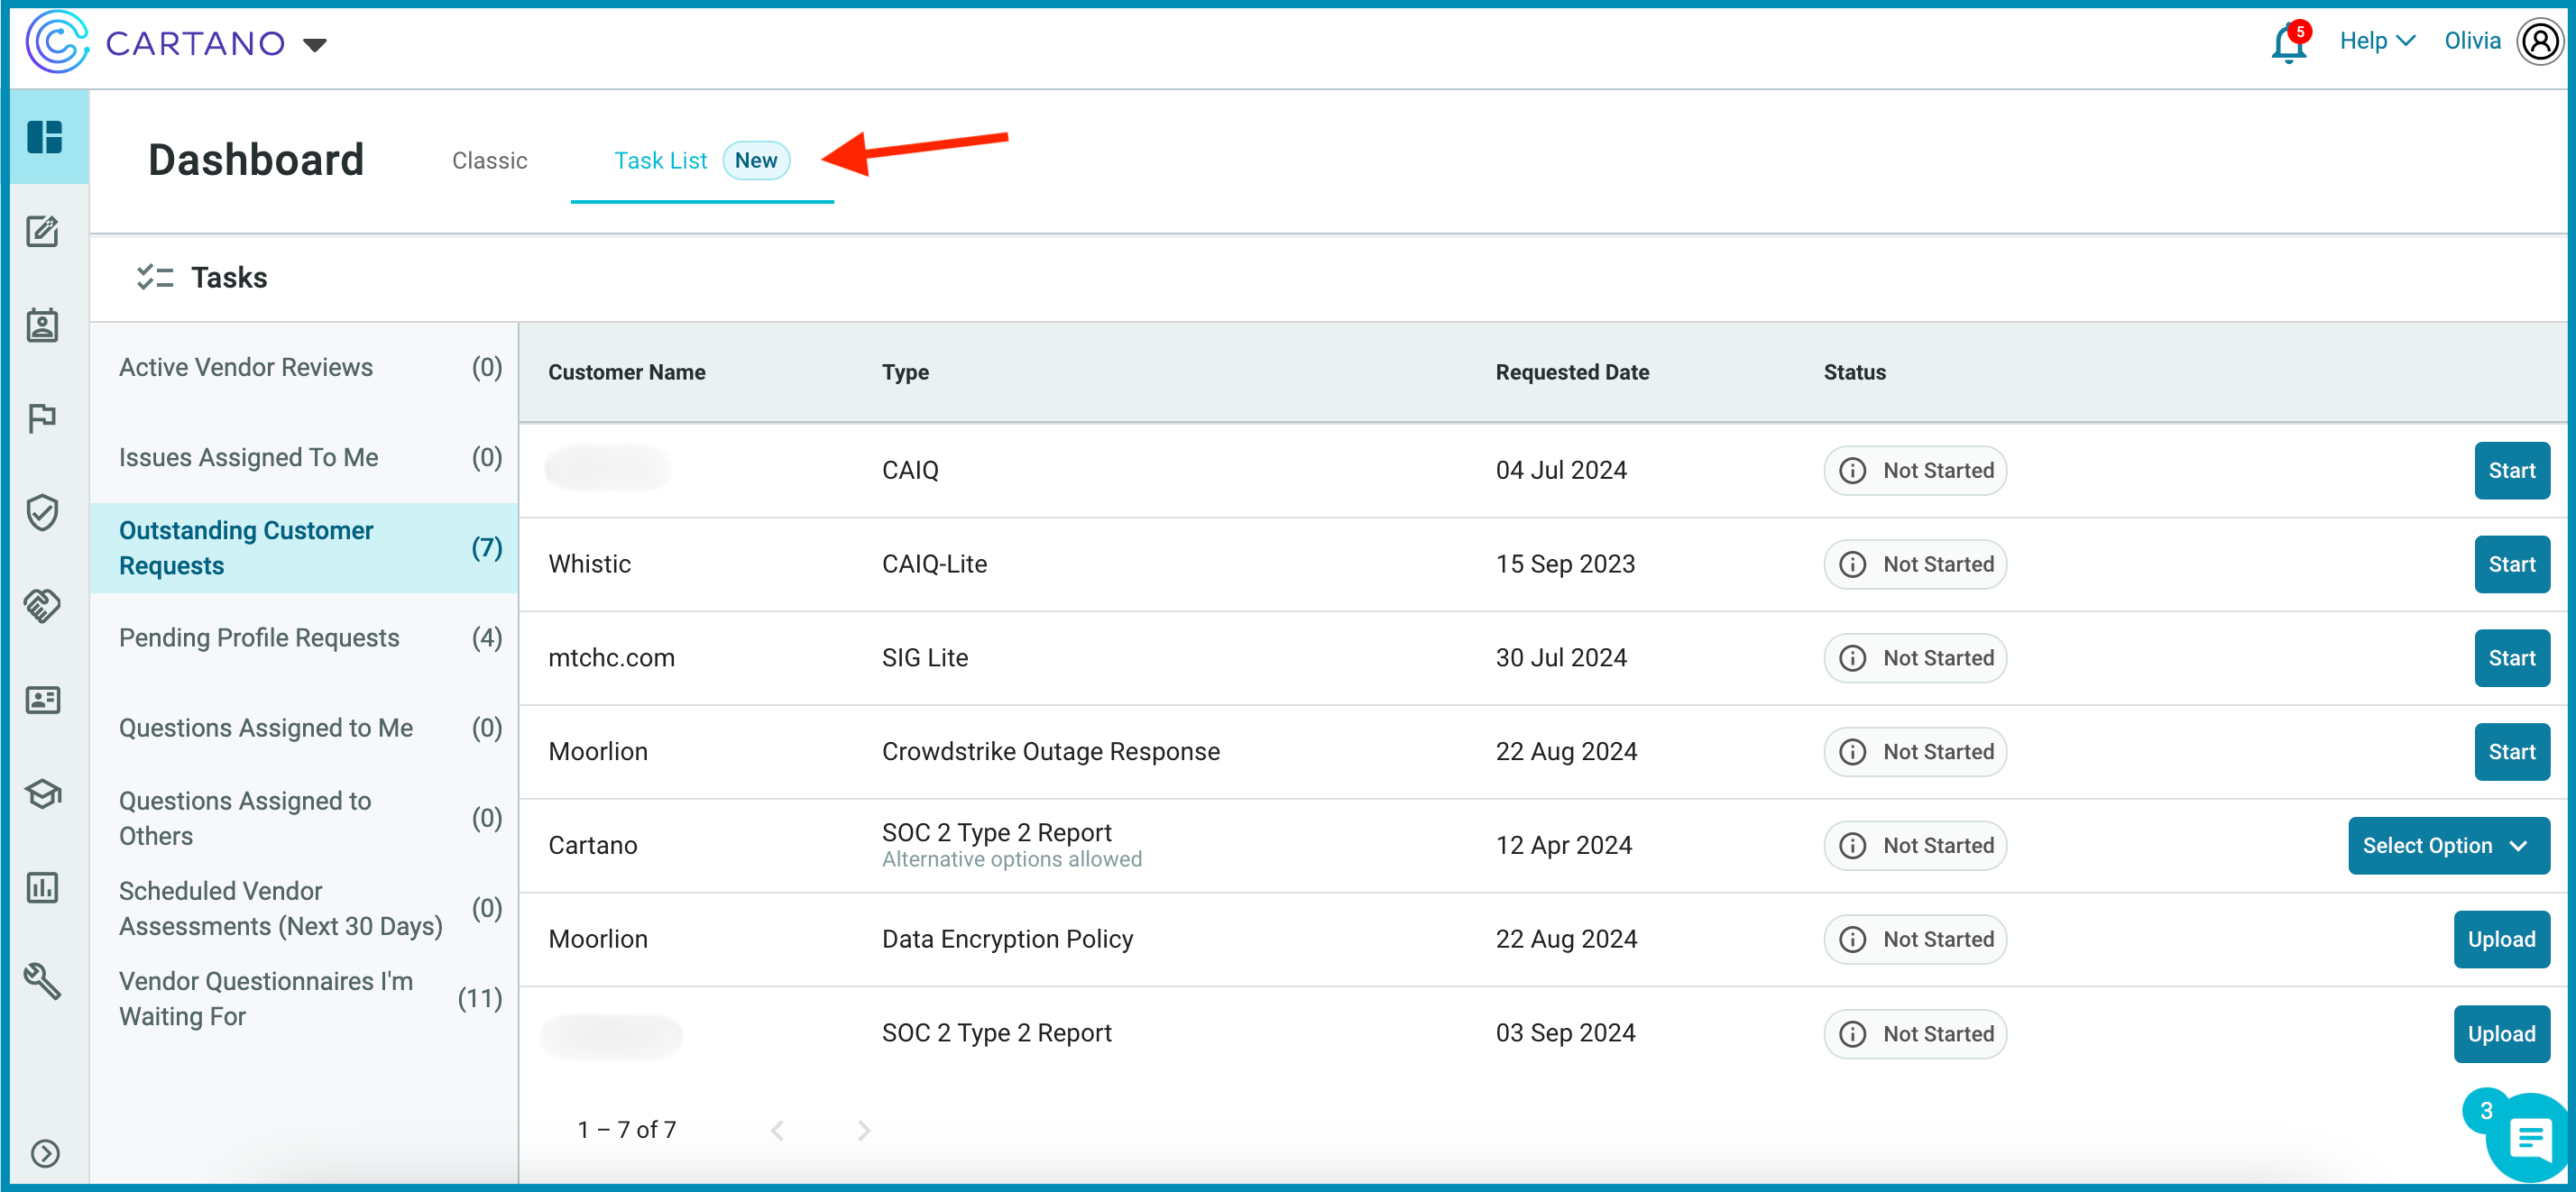Open the bar chart reports icon in sidebar
Image resolution: width=2576 pixels, height=1192 pixels.
pos(43,888)
